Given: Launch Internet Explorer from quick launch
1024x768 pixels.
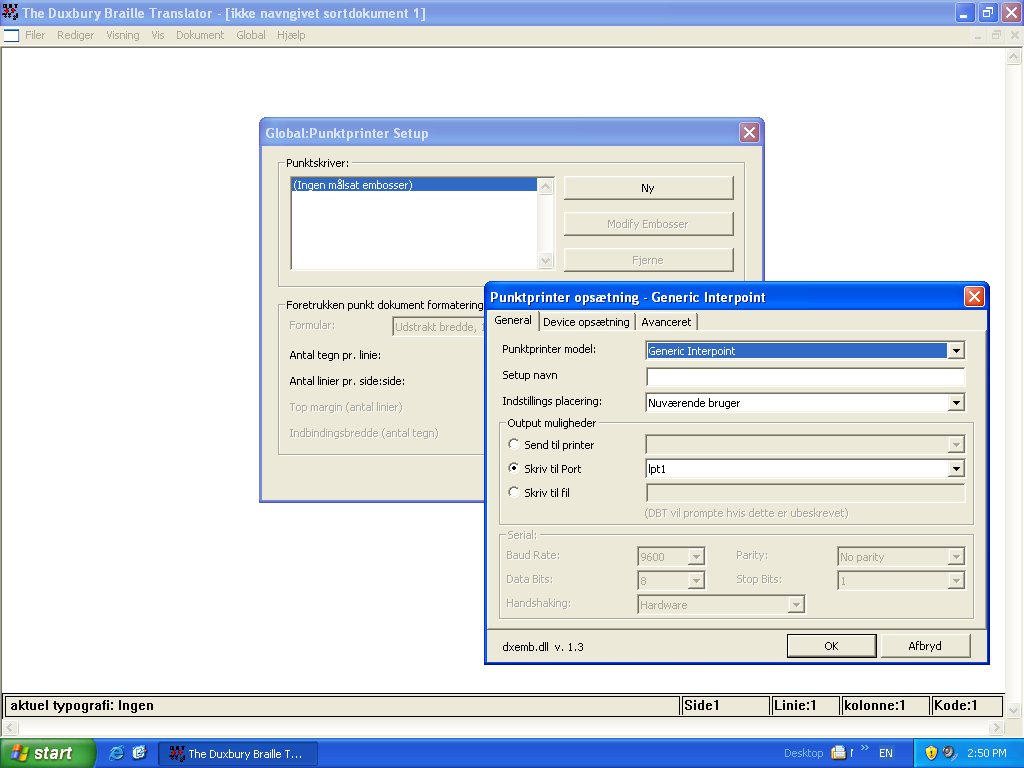Looking at the screenshot, I should coord(117,753).
